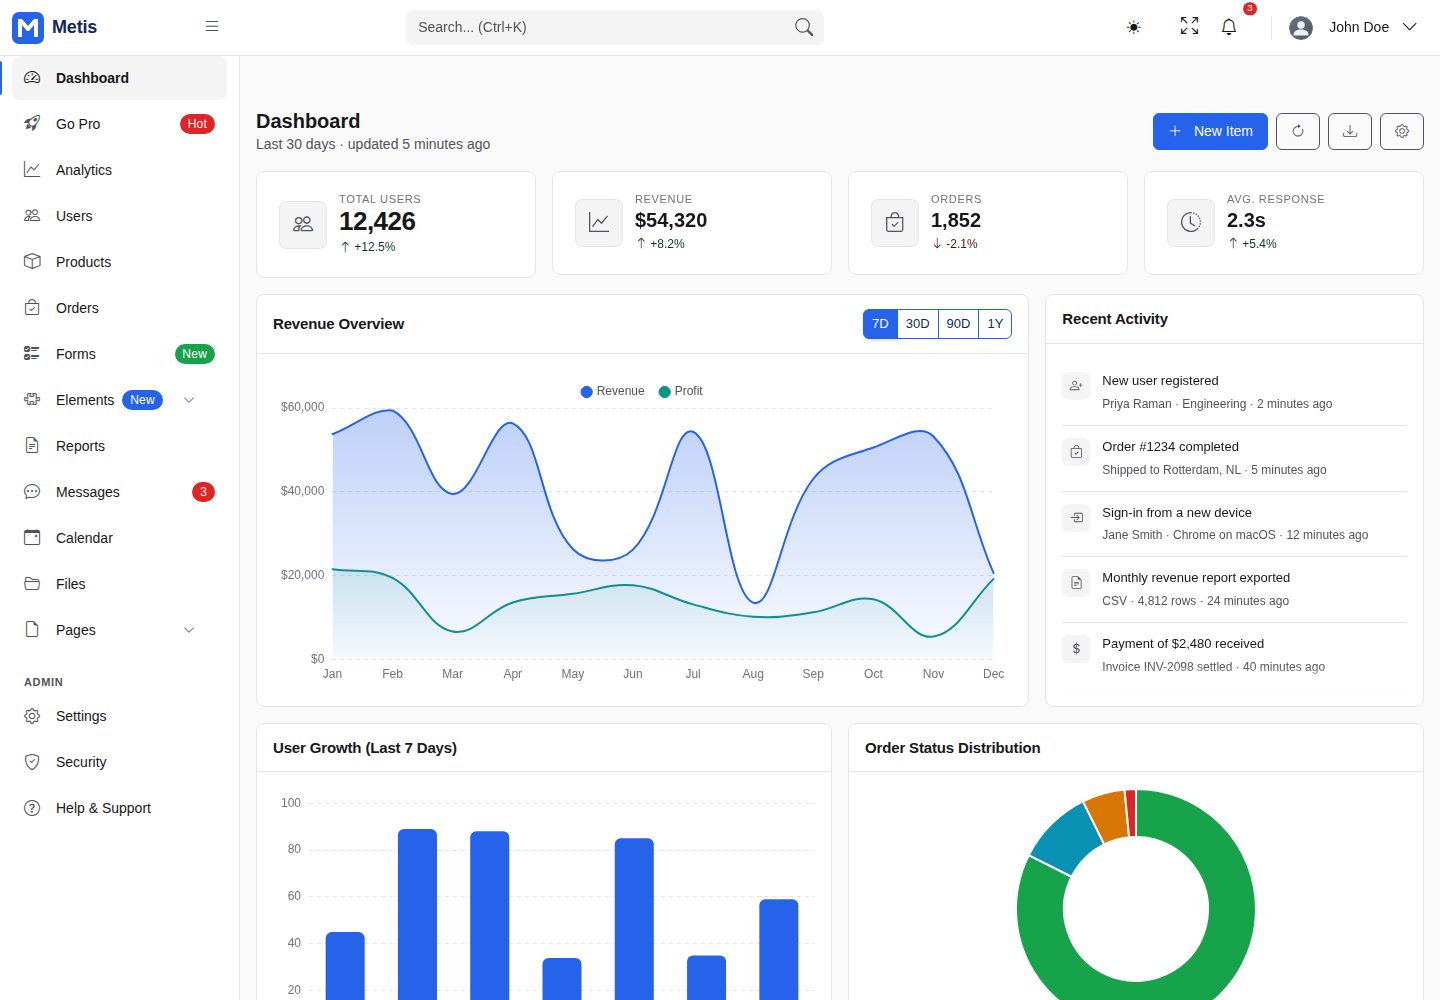Image resolution: width=1440 pixels, height=1000 pixels.
Task: Open dashboard settings gear button
Action: coord(1402,131)
